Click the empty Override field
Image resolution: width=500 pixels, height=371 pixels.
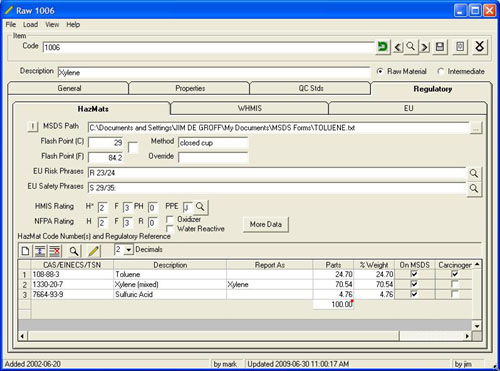(x=213, y=158)
